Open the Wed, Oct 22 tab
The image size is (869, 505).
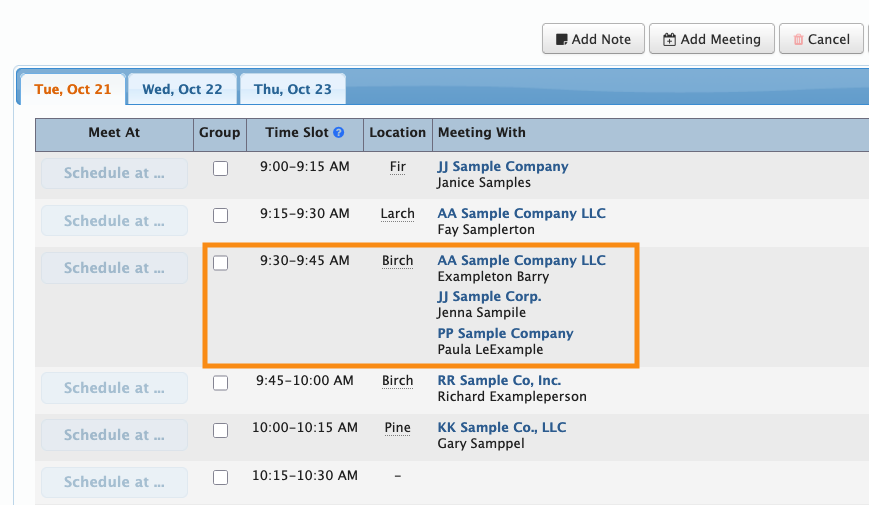point(182,89)
